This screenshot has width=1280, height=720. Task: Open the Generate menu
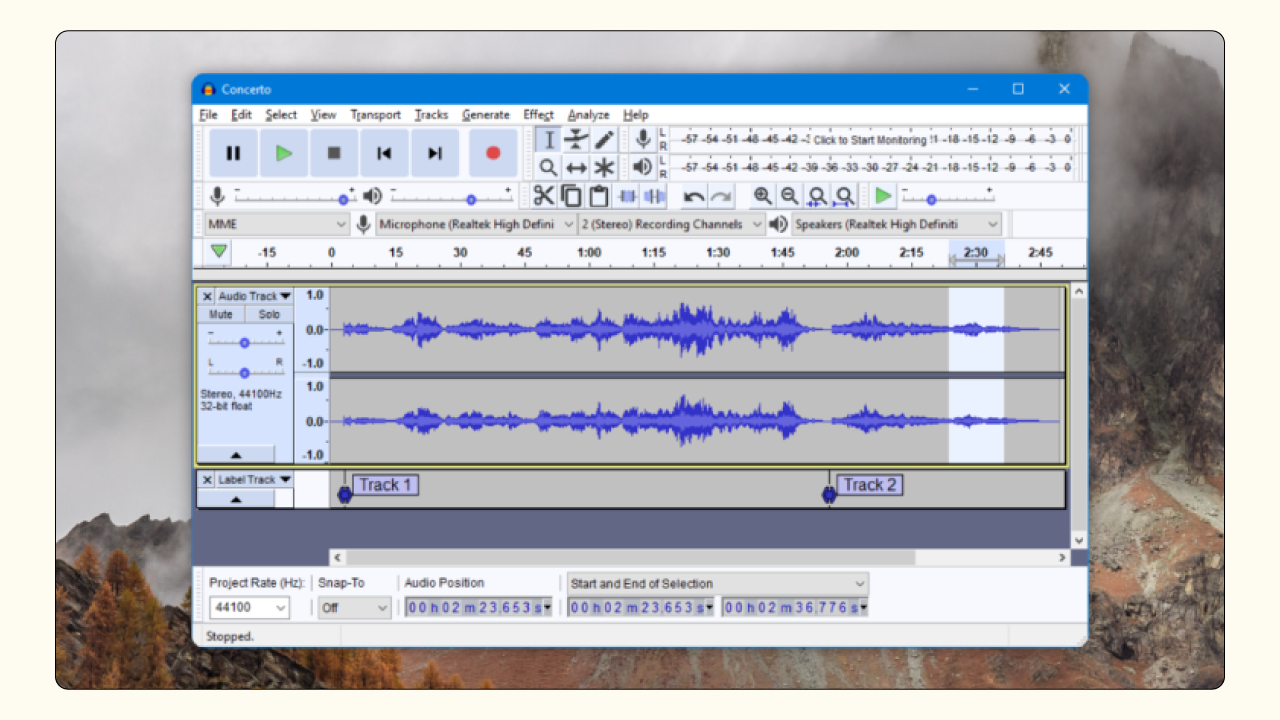point(485,115)
